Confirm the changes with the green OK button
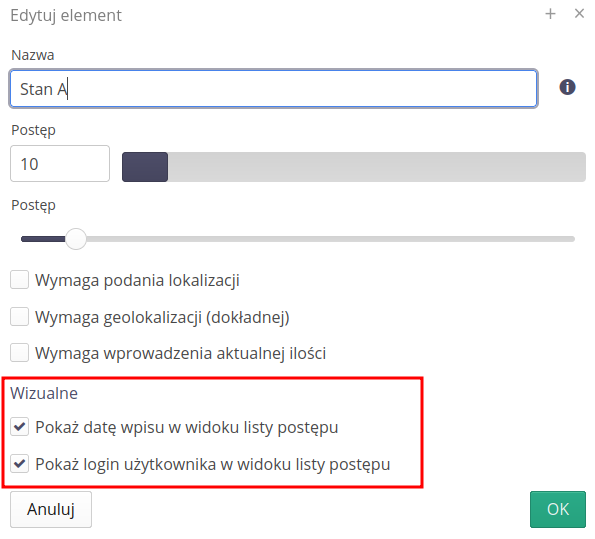 click(x=558, y=509)
